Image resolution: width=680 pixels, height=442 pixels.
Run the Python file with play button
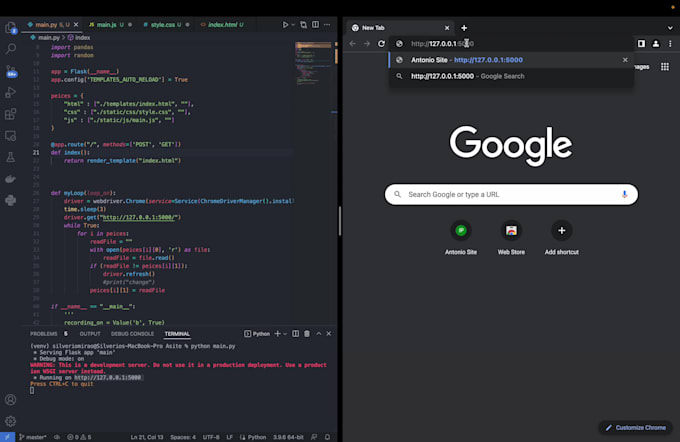click(285, 25)
